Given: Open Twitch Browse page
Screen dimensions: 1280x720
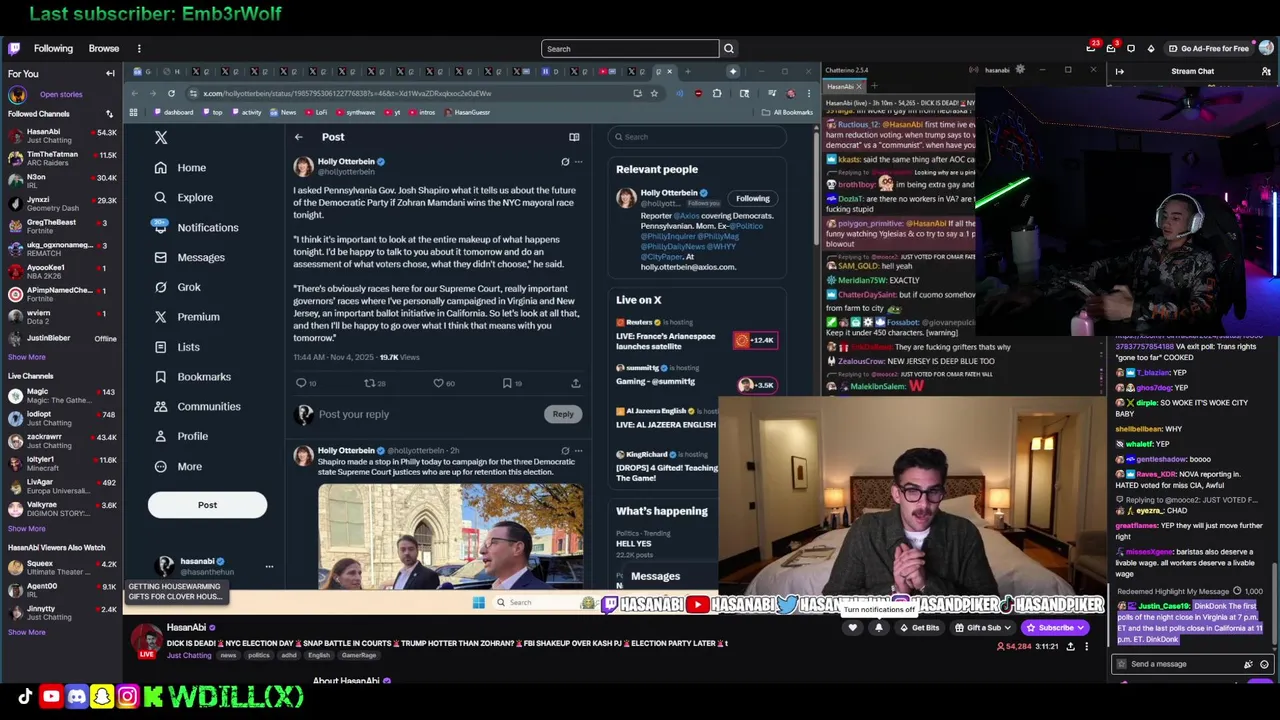Looking at the screenshot, I should point(103,48).
